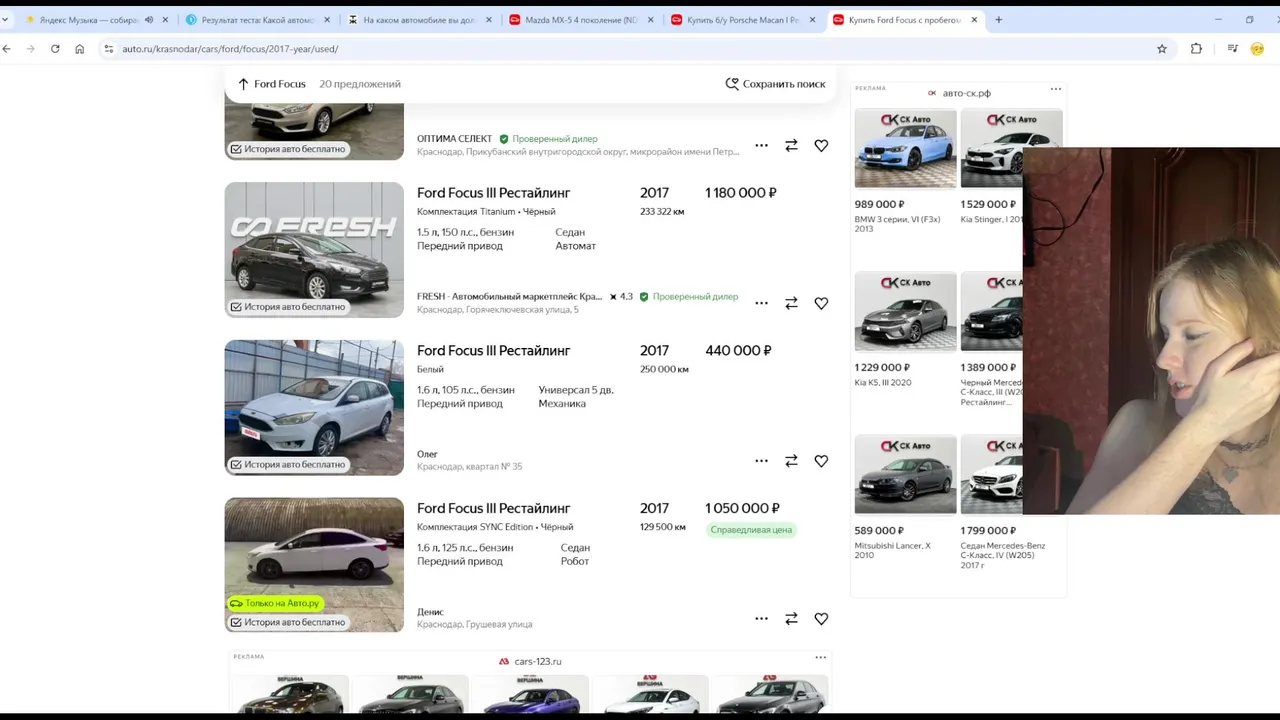Open the 440 000 ₽ Ford Focus listing title
The image size is (1280, 720).
pyautogui.click(x=493, y=351)
